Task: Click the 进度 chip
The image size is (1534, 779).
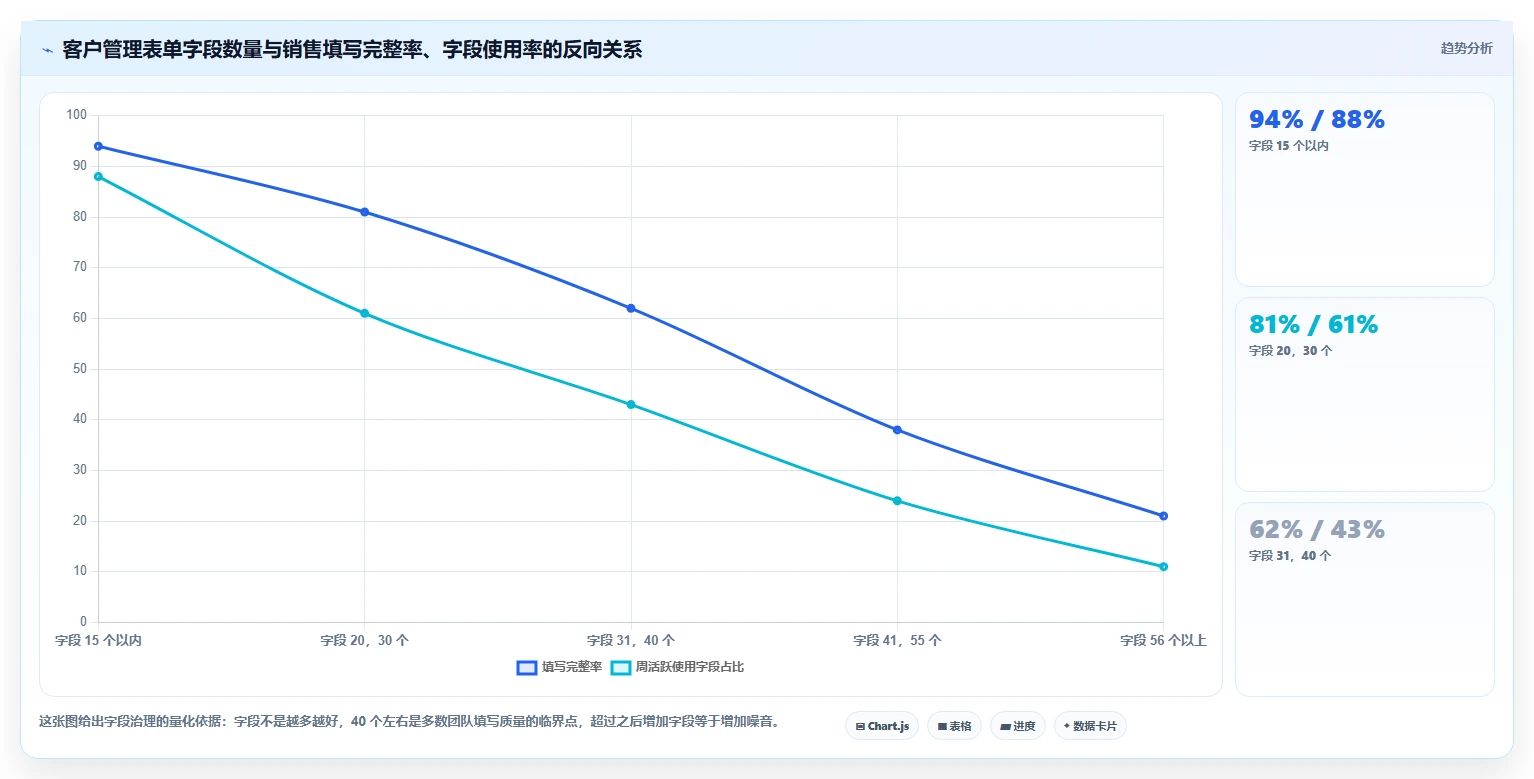Action: (1018, 726)
